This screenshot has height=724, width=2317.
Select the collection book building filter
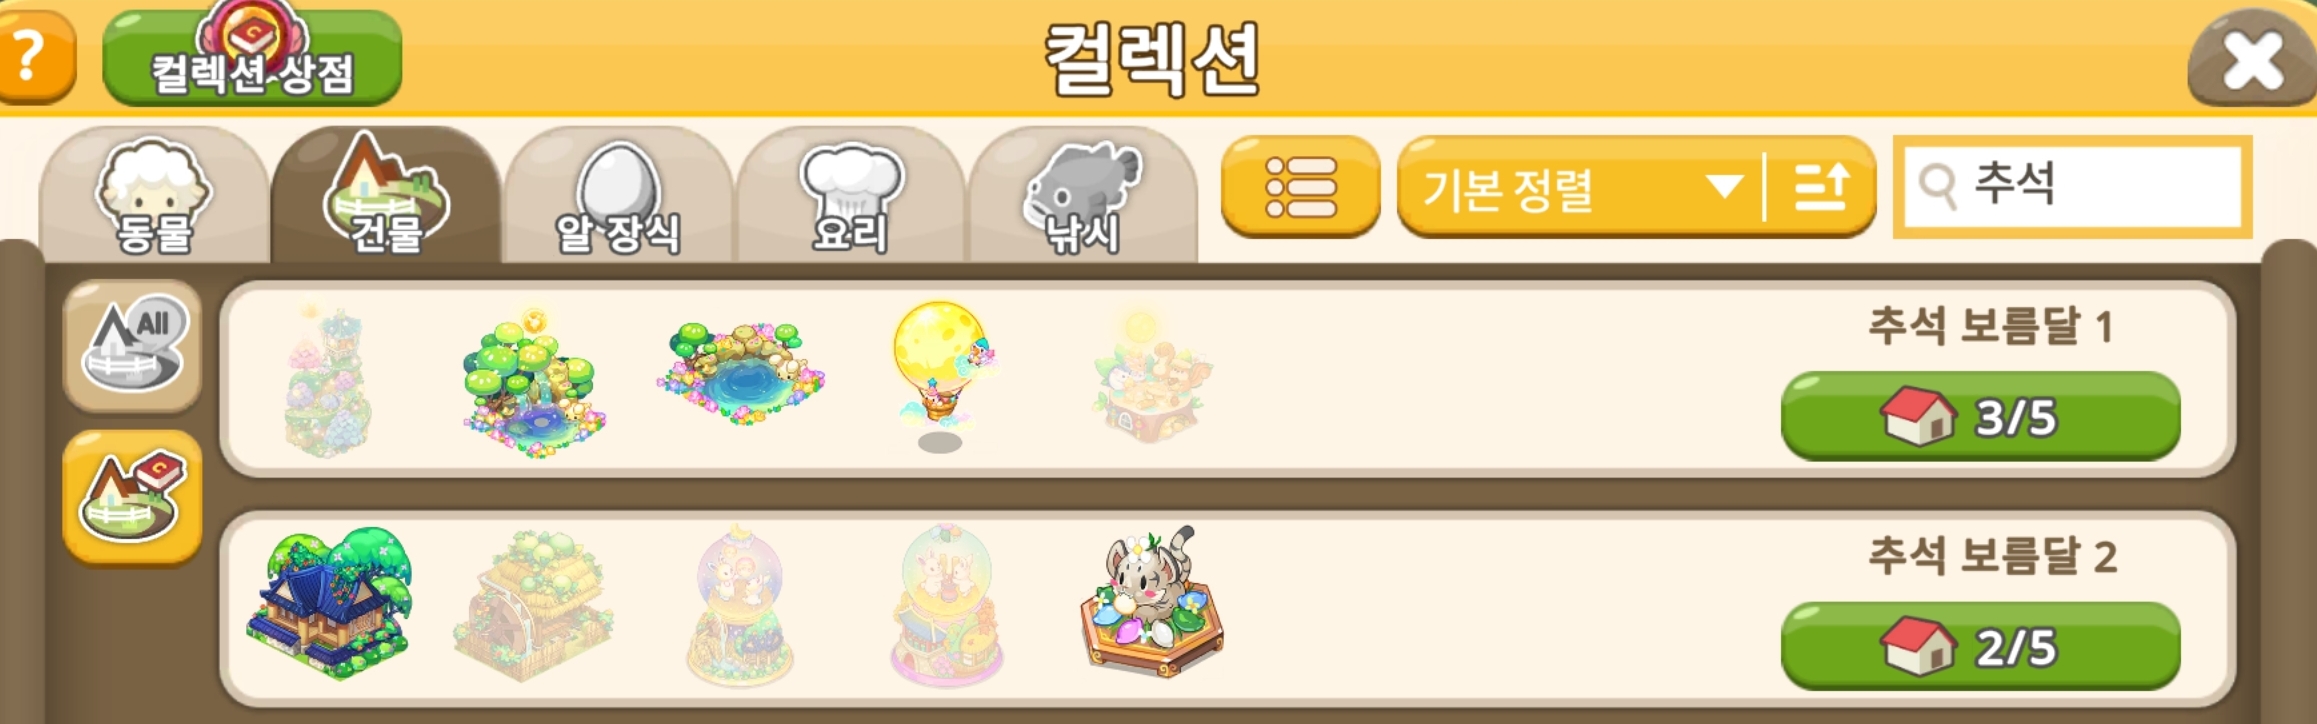tap(133, 497)
